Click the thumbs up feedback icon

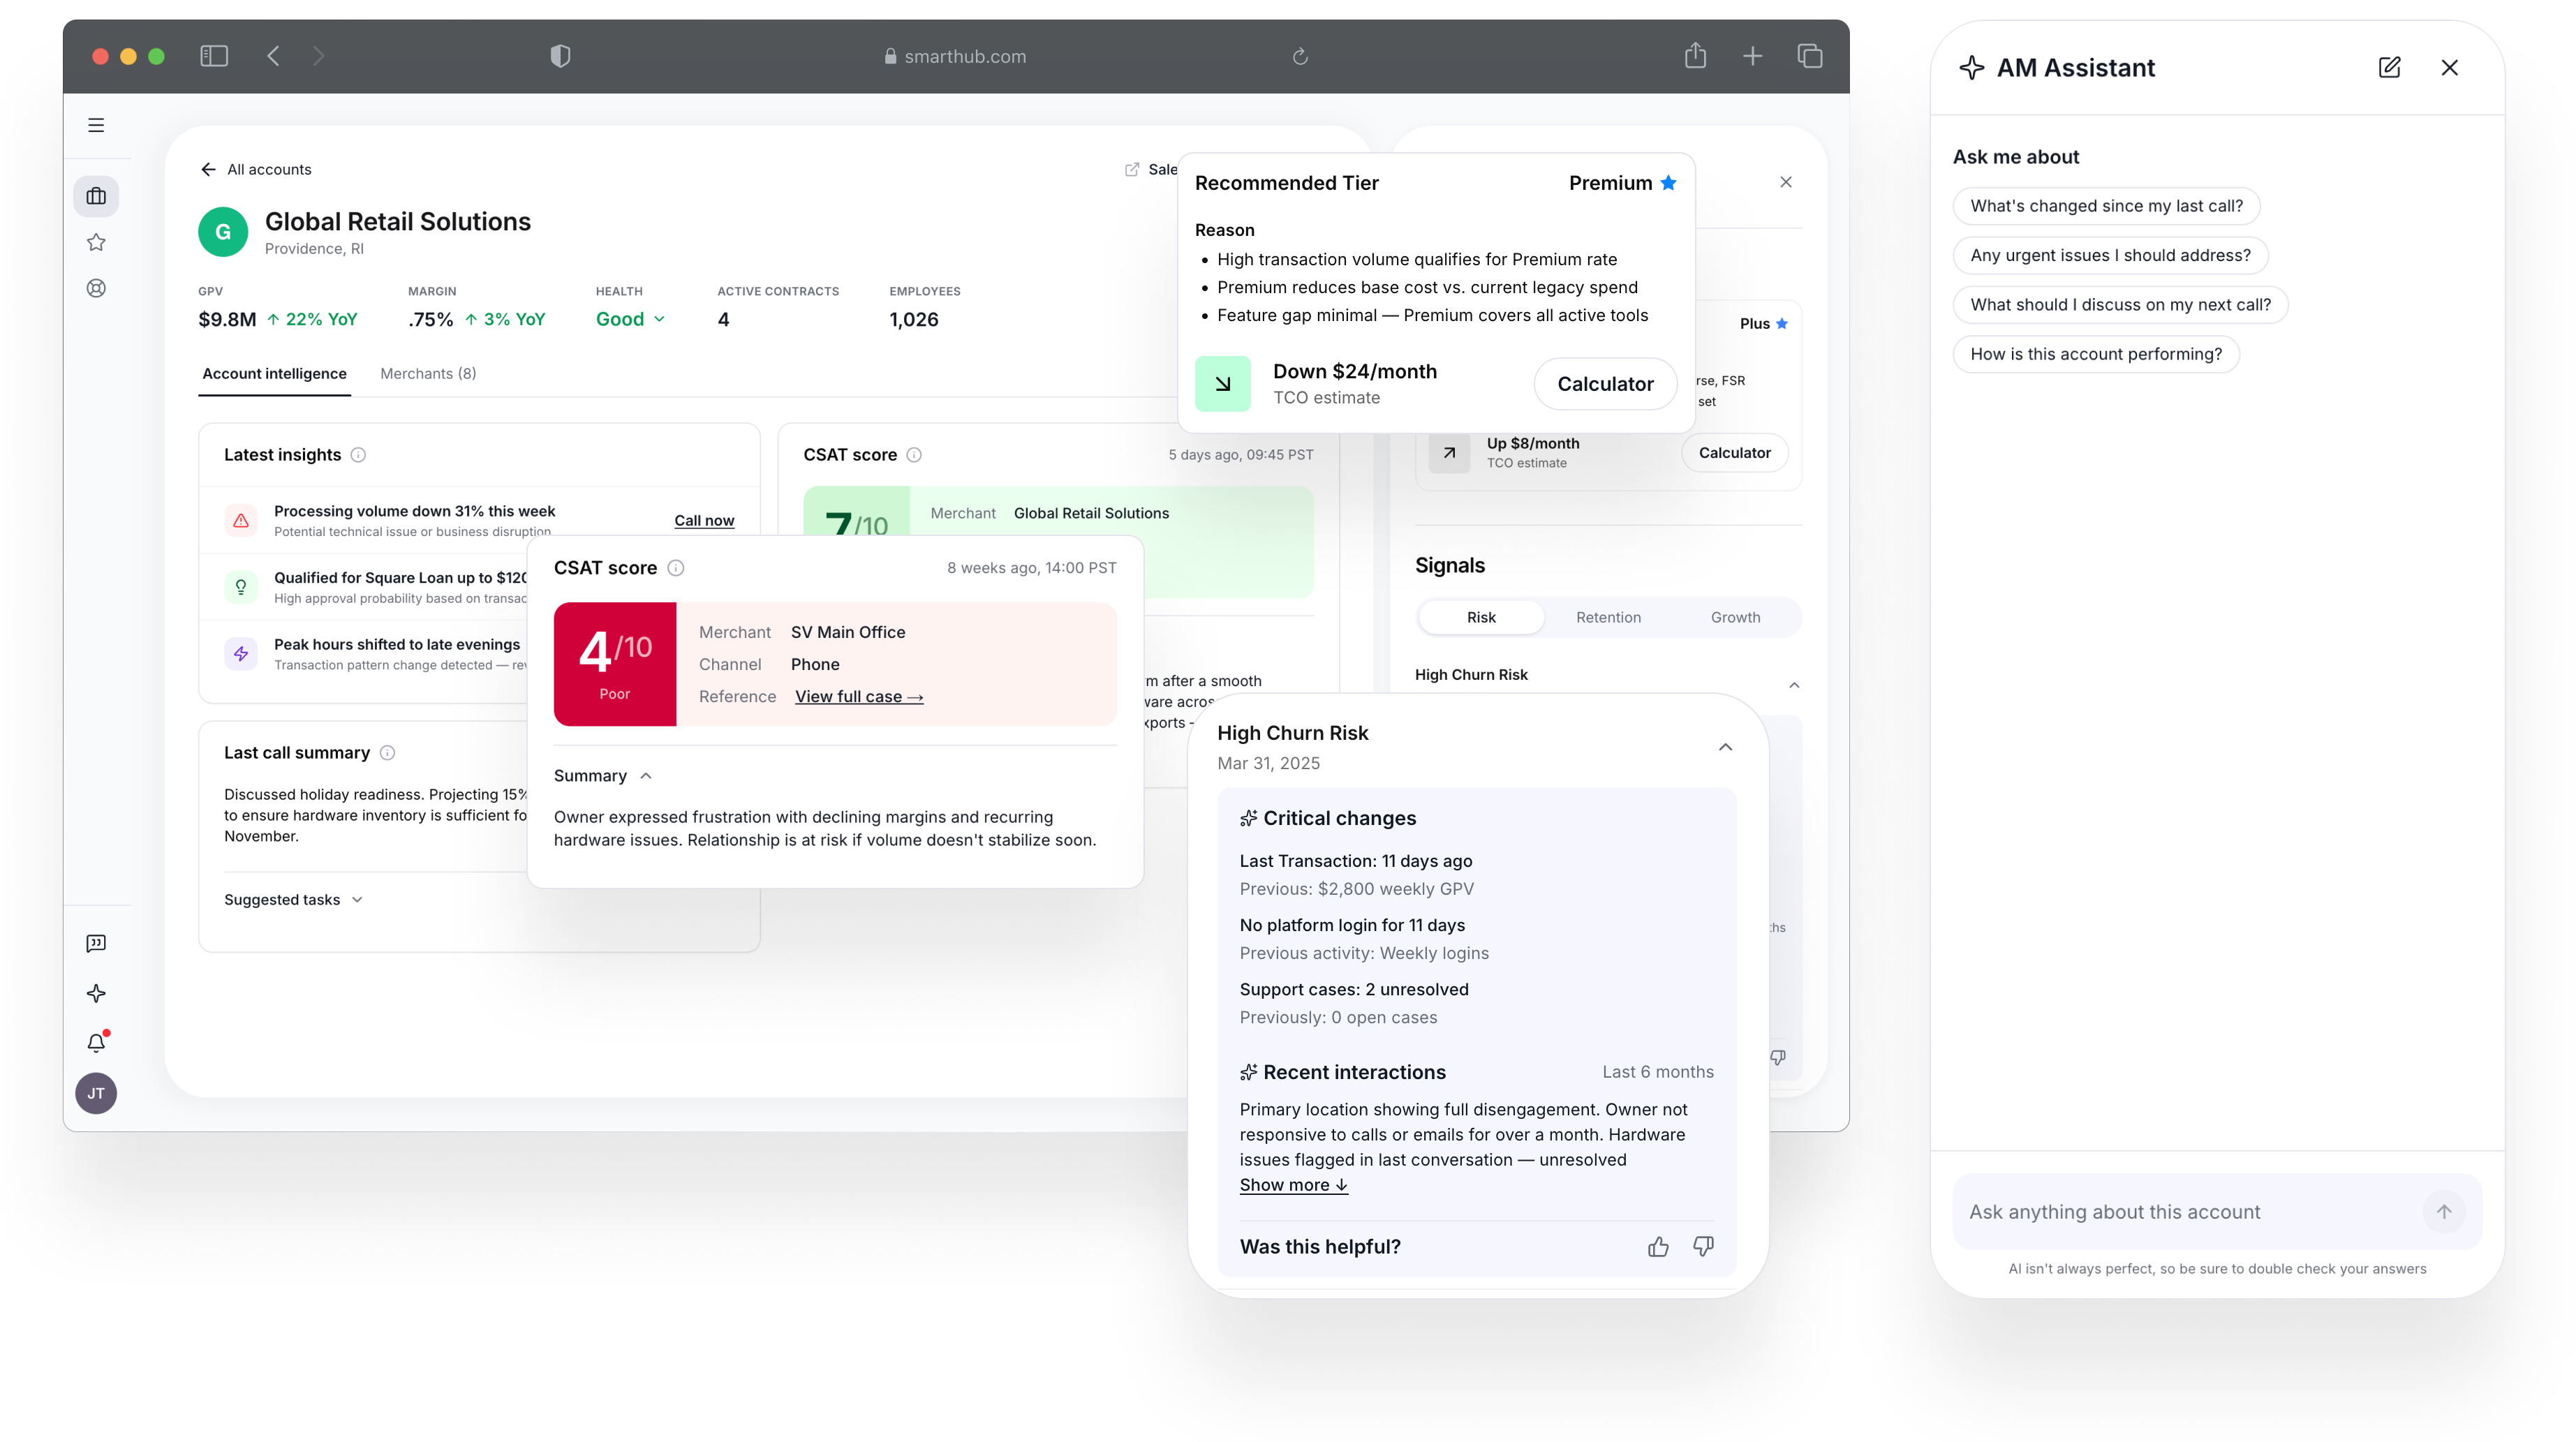click(x=1658, y=1246)
